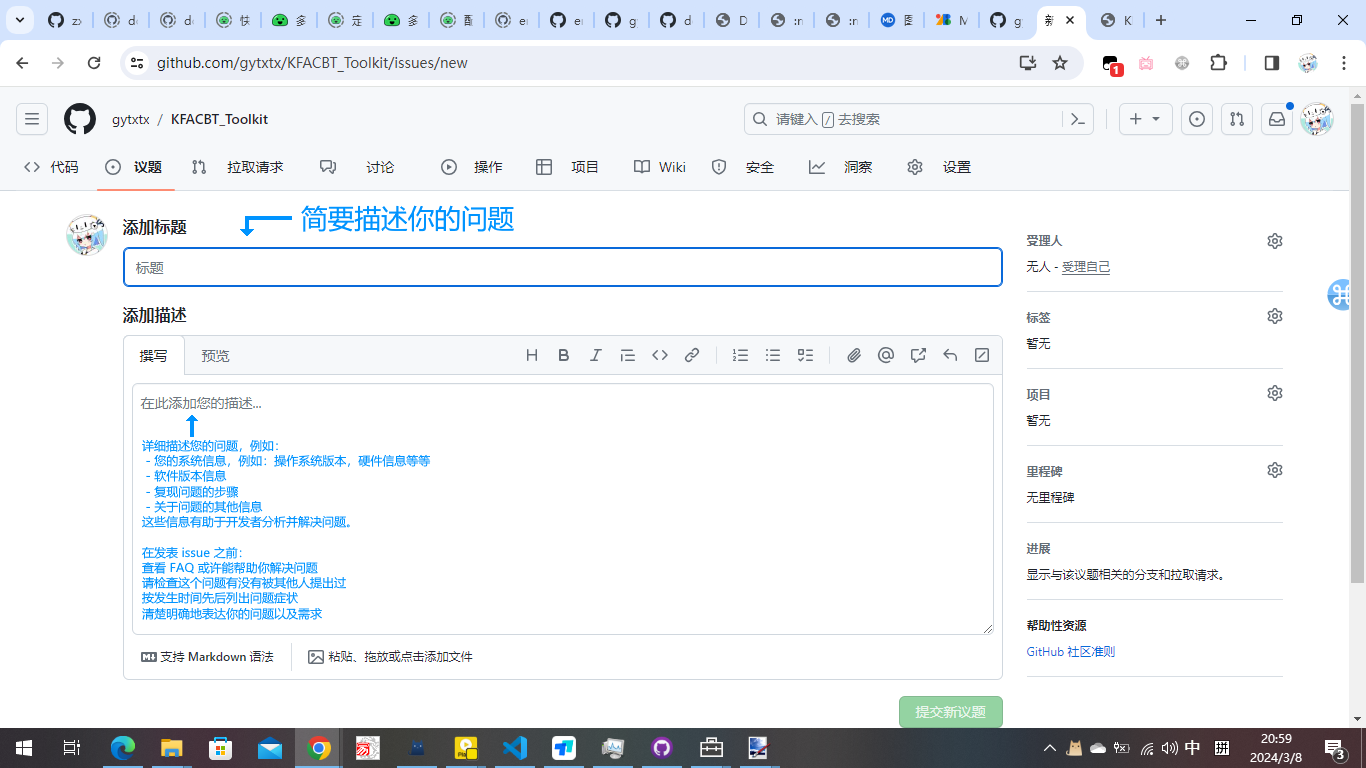Open Windows Start menu
The height and width of the screenshot is (768, 1366).
point(24,748)
